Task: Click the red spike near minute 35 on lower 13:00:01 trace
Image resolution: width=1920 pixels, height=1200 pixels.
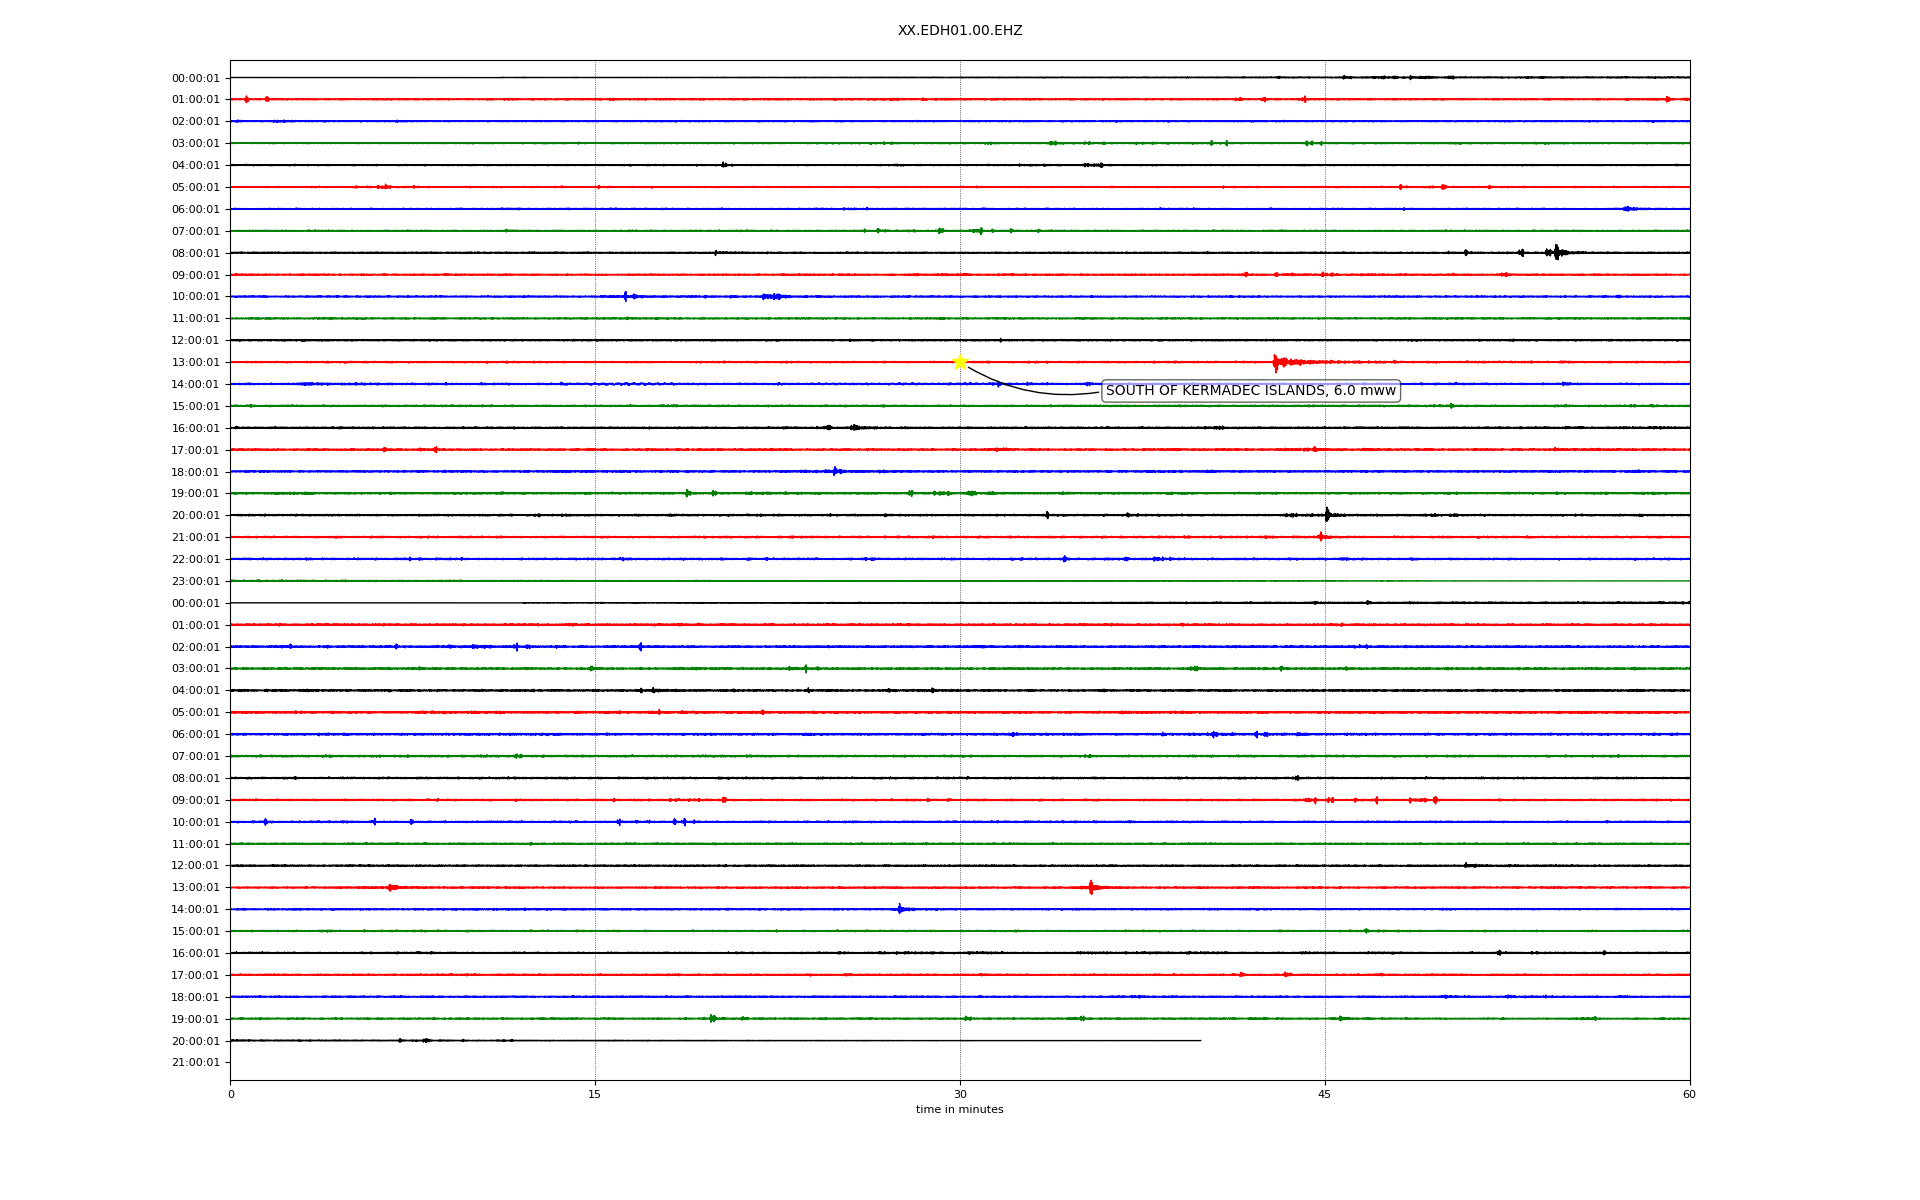Action: [x=1091, y=887]
